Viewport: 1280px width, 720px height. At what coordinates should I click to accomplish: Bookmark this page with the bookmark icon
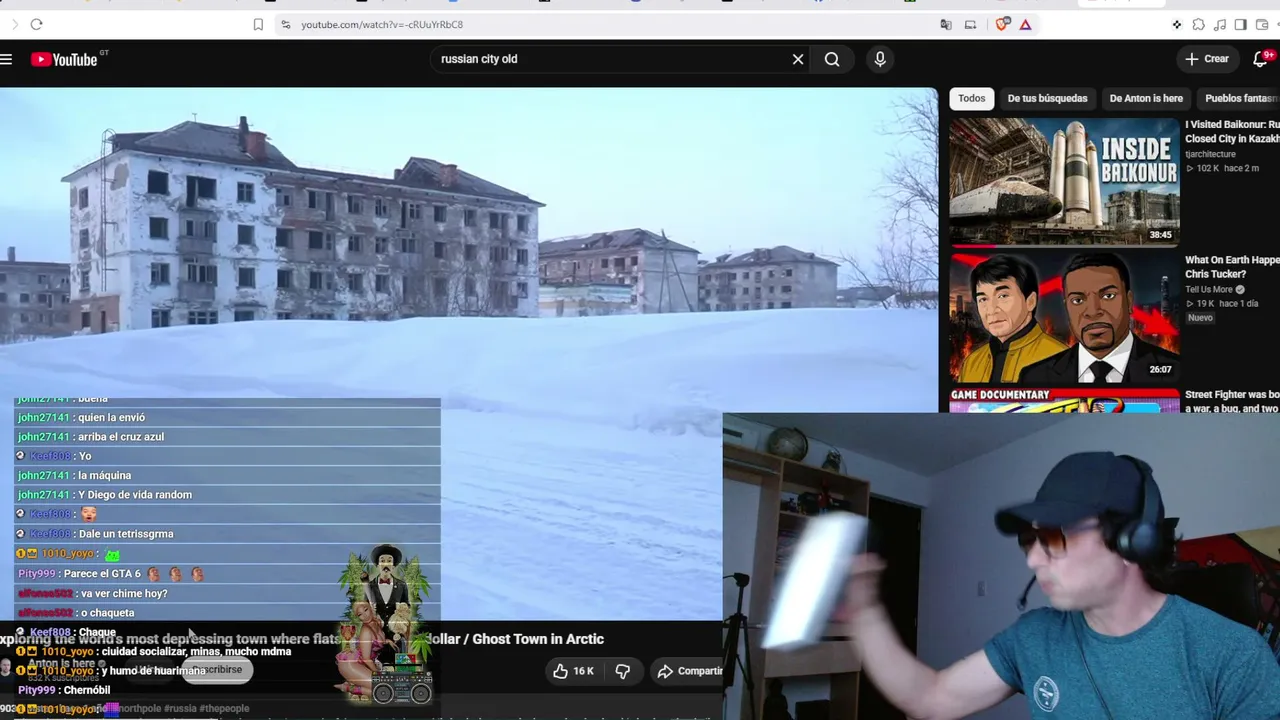tap(258, 24)
